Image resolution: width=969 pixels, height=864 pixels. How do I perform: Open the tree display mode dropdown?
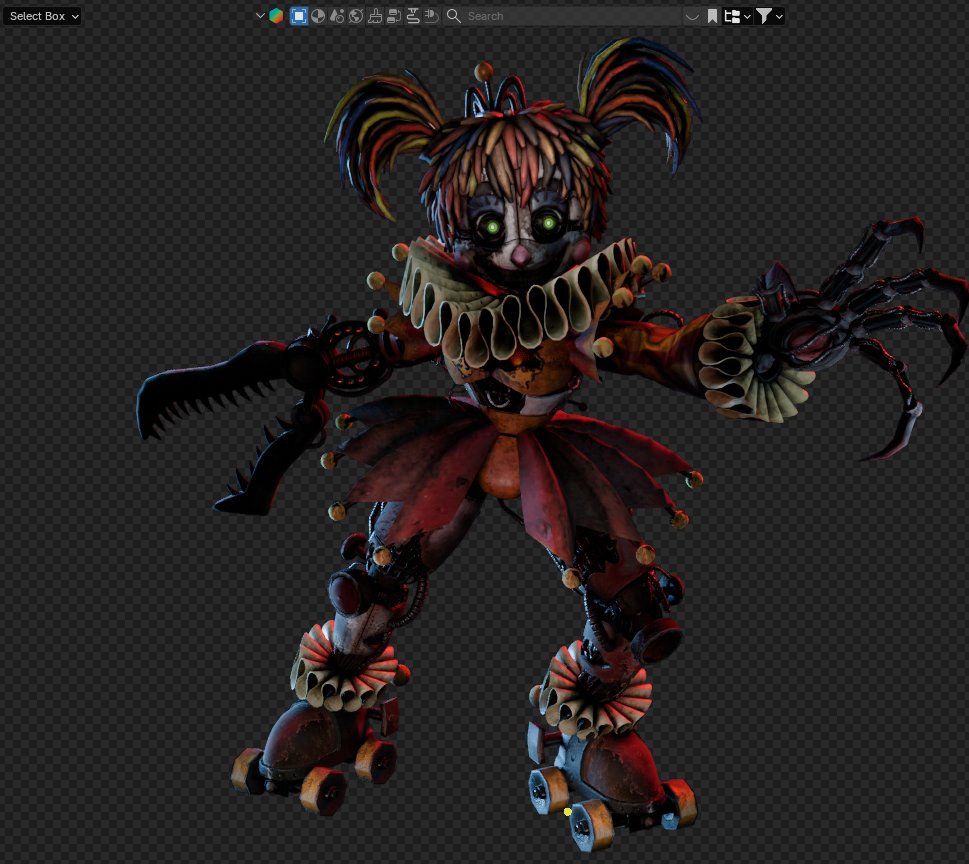tap(738, 16)
